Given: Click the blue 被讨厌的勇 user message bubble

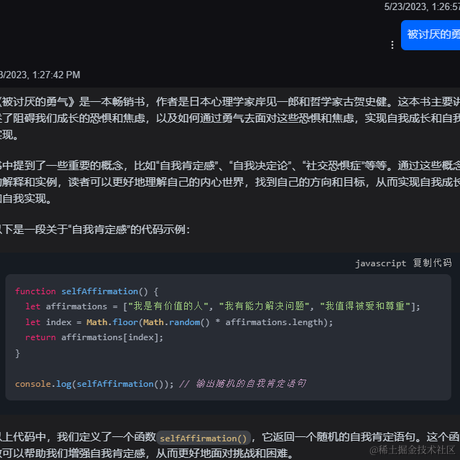Looking at the screenshot, I should tap(431, 35).
